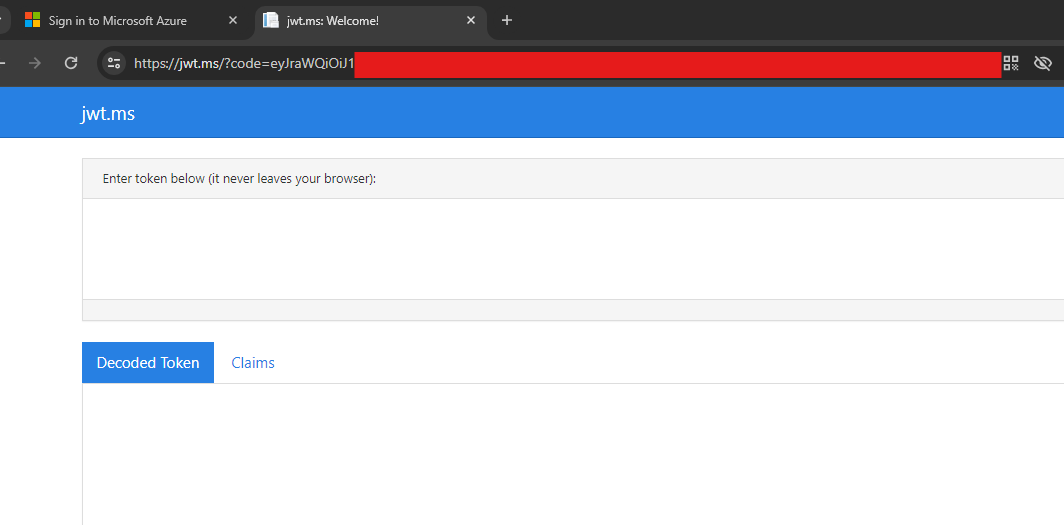Go forward in browser history
This screenshot has height=525, width=1064.
click(35, 63)
